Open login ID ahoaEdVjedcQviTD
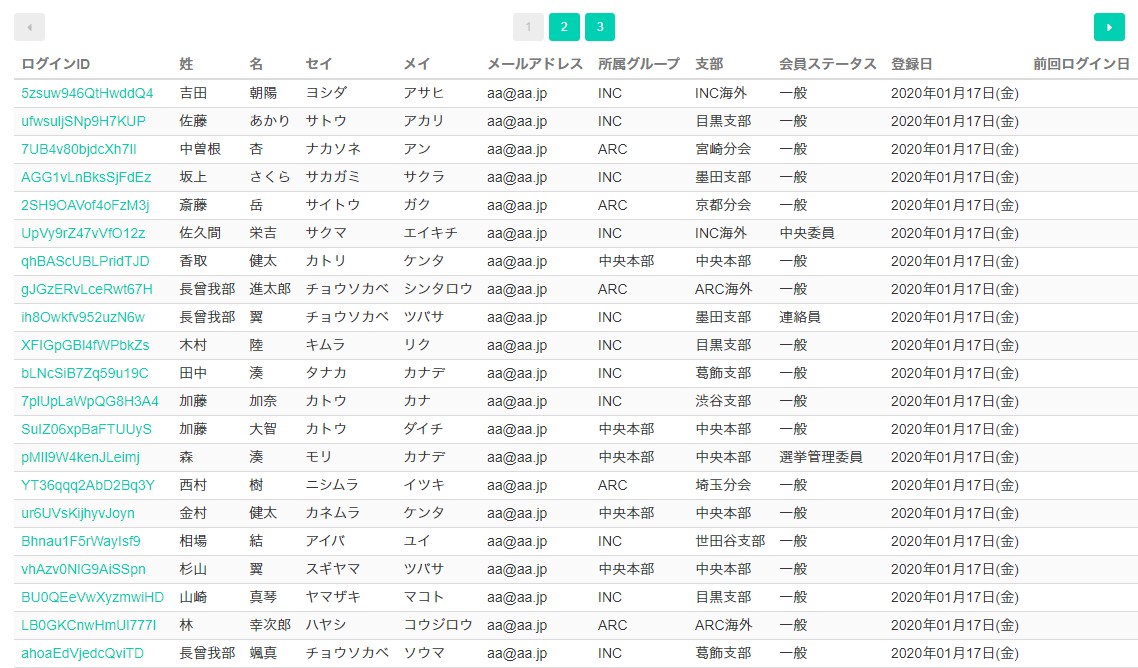Screen dimensions: 1138x668 [82, 653]
